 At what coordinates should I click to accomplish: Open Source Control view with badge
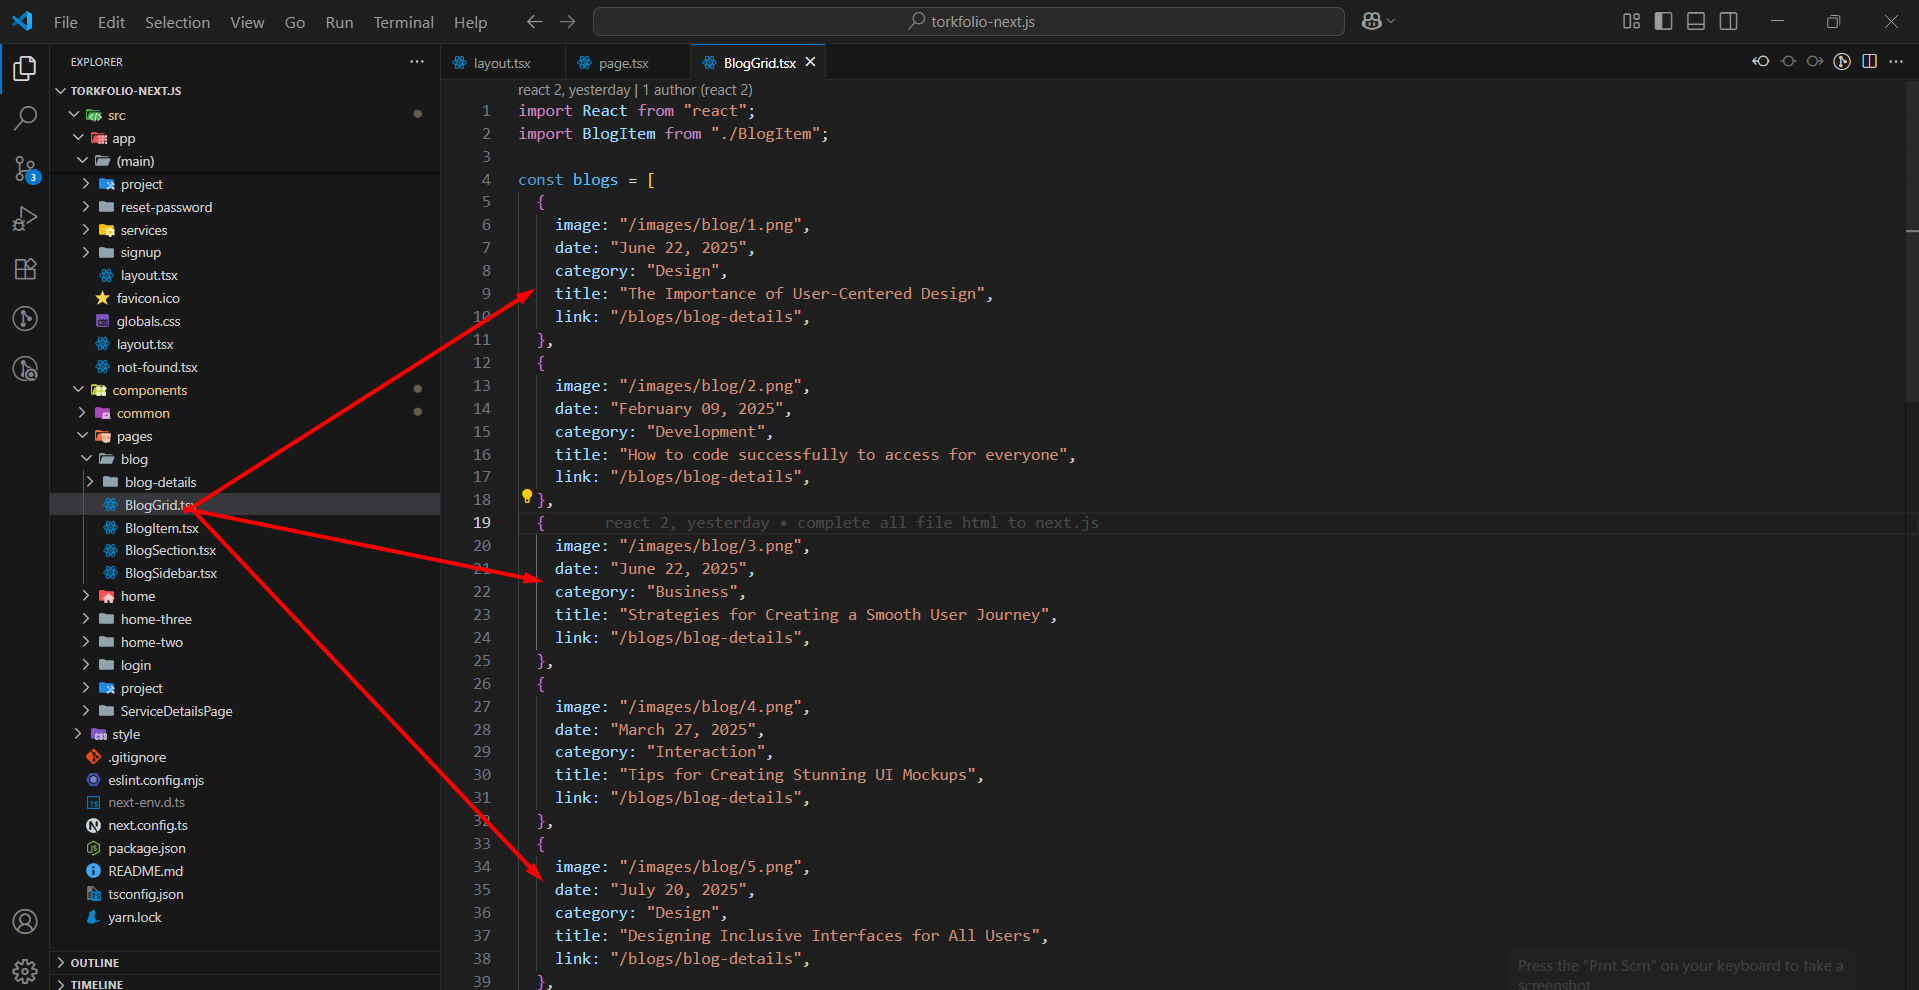click(25, 169)
